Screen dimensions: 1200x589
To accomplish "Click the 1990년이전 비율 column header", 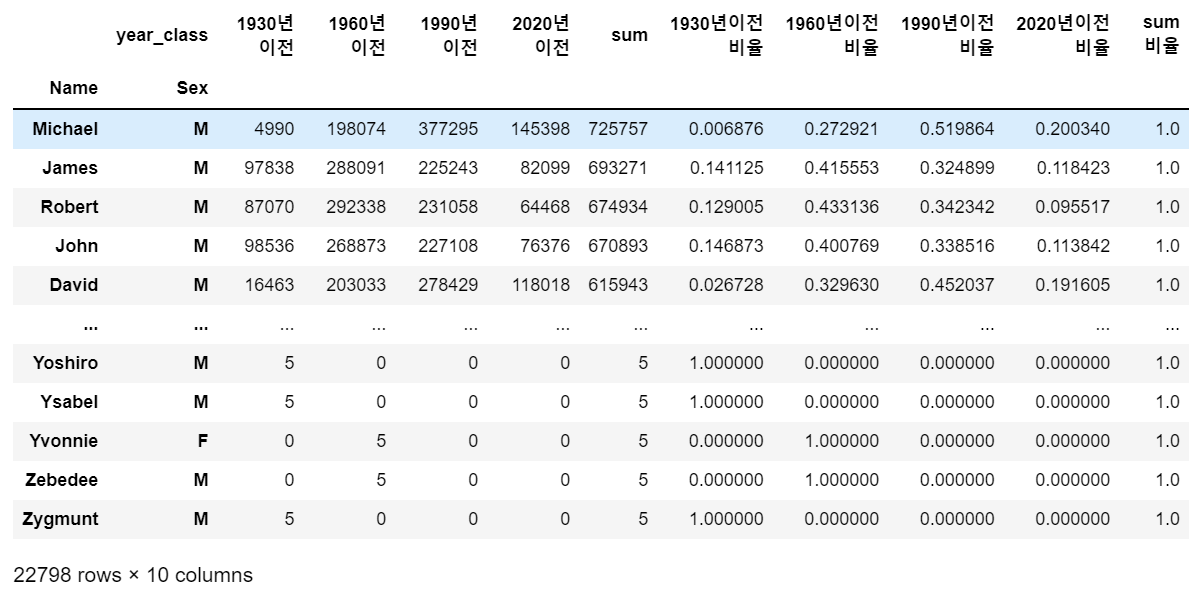I will point(948,35).
